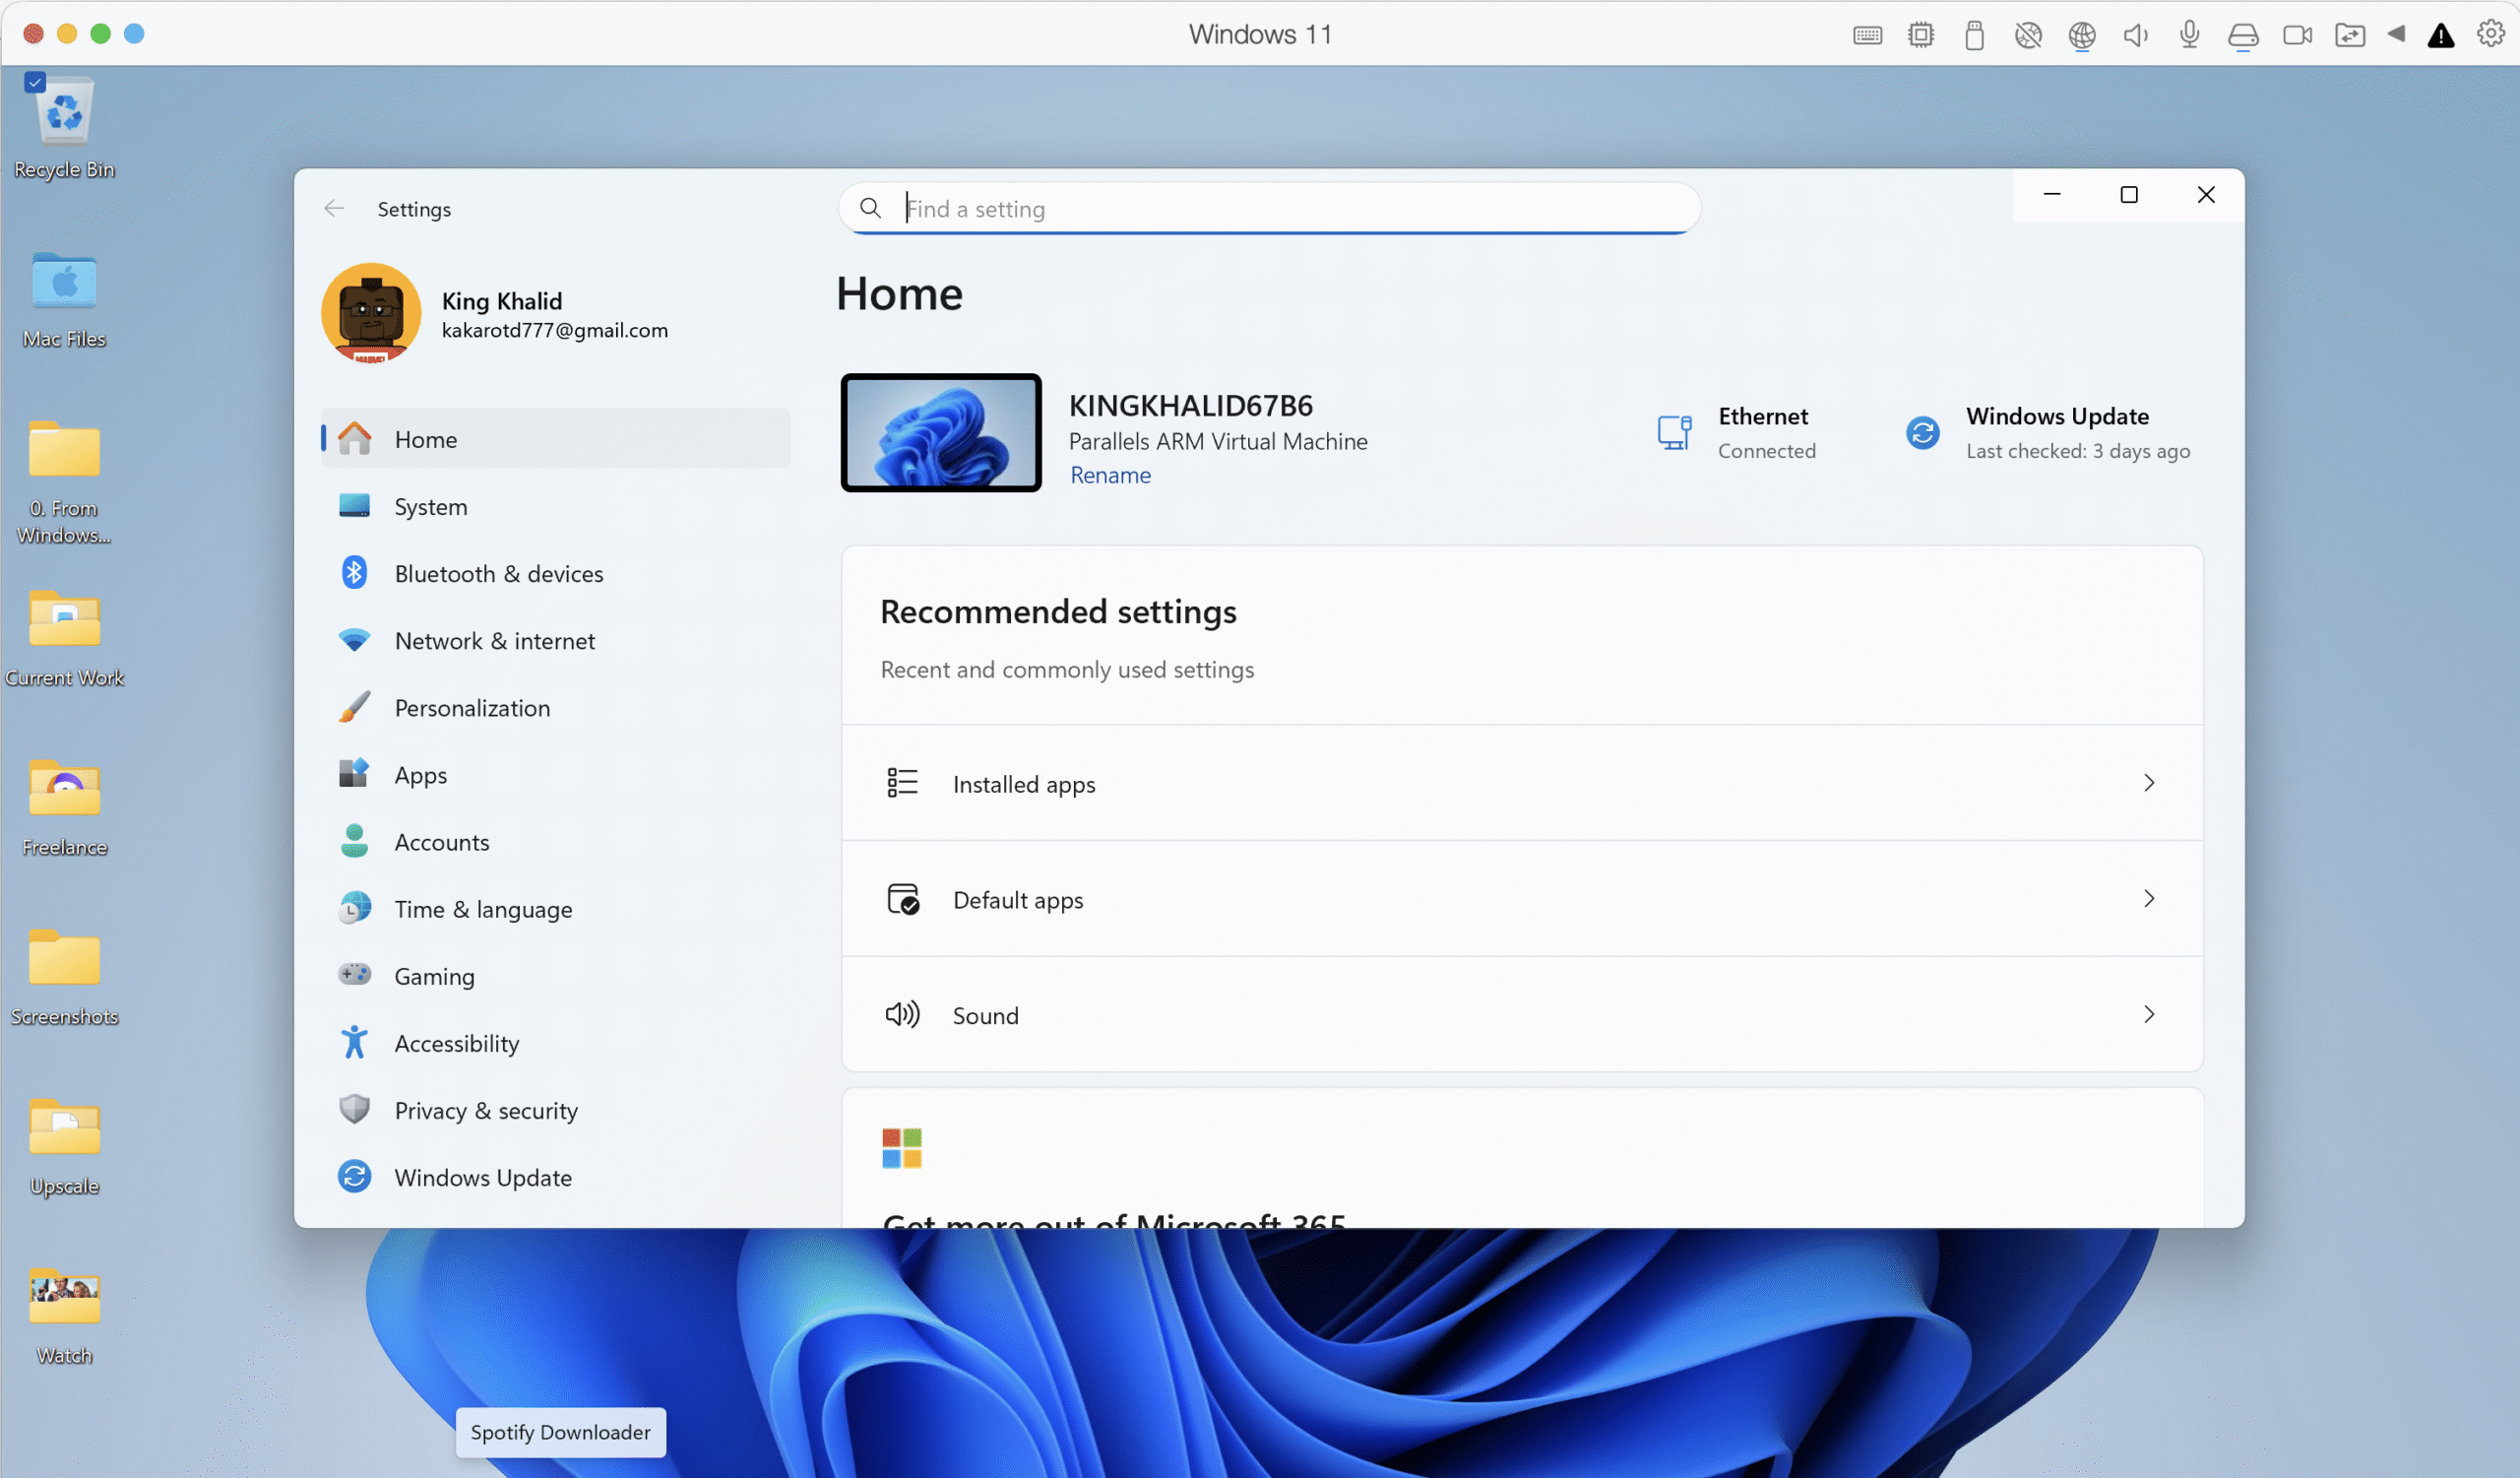Click the Privacy & security shield icon
2520x1478 pixels.
pos(354,1109)
